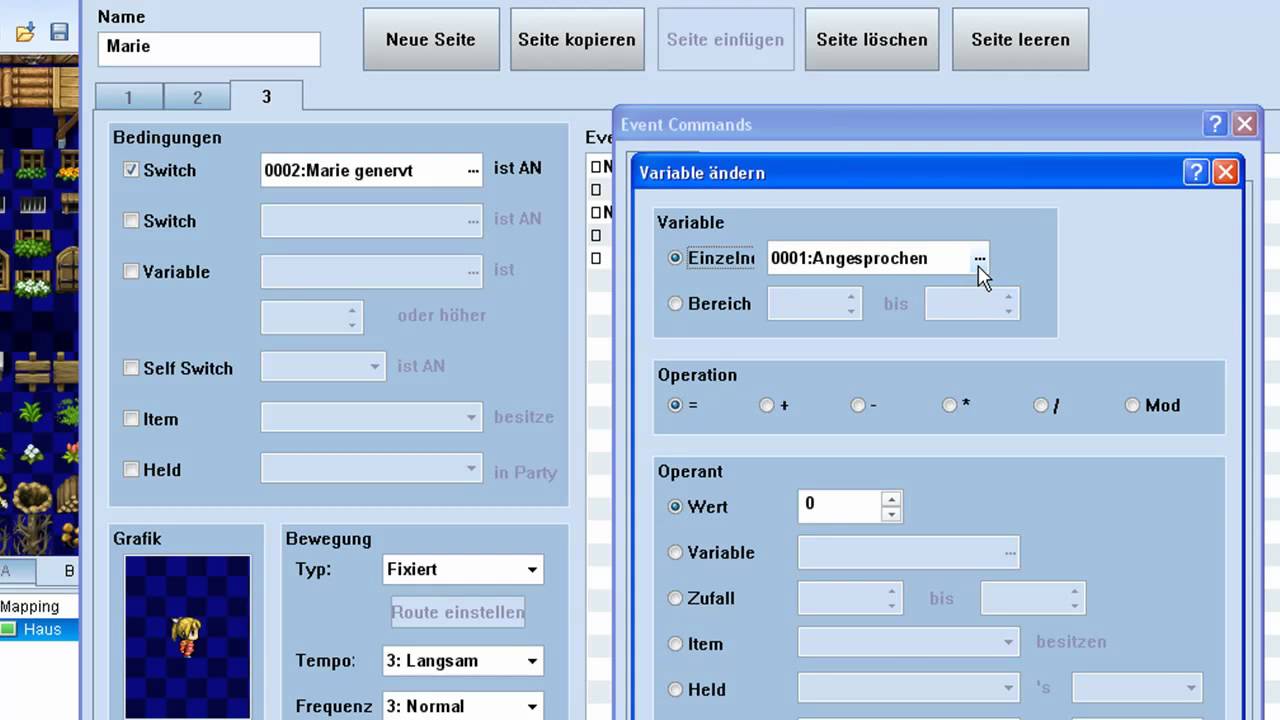1280x720 pixels.
Task: Click the event Name field containing Marie
Action: pos(209,48)
